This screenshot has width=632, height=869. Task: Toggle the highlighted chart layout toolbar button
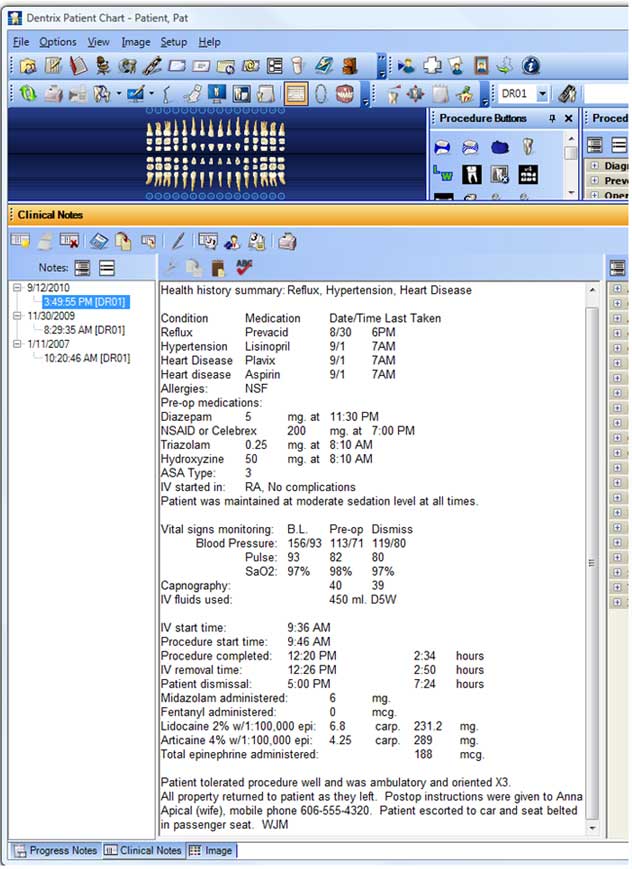click(x=295, y=94)
